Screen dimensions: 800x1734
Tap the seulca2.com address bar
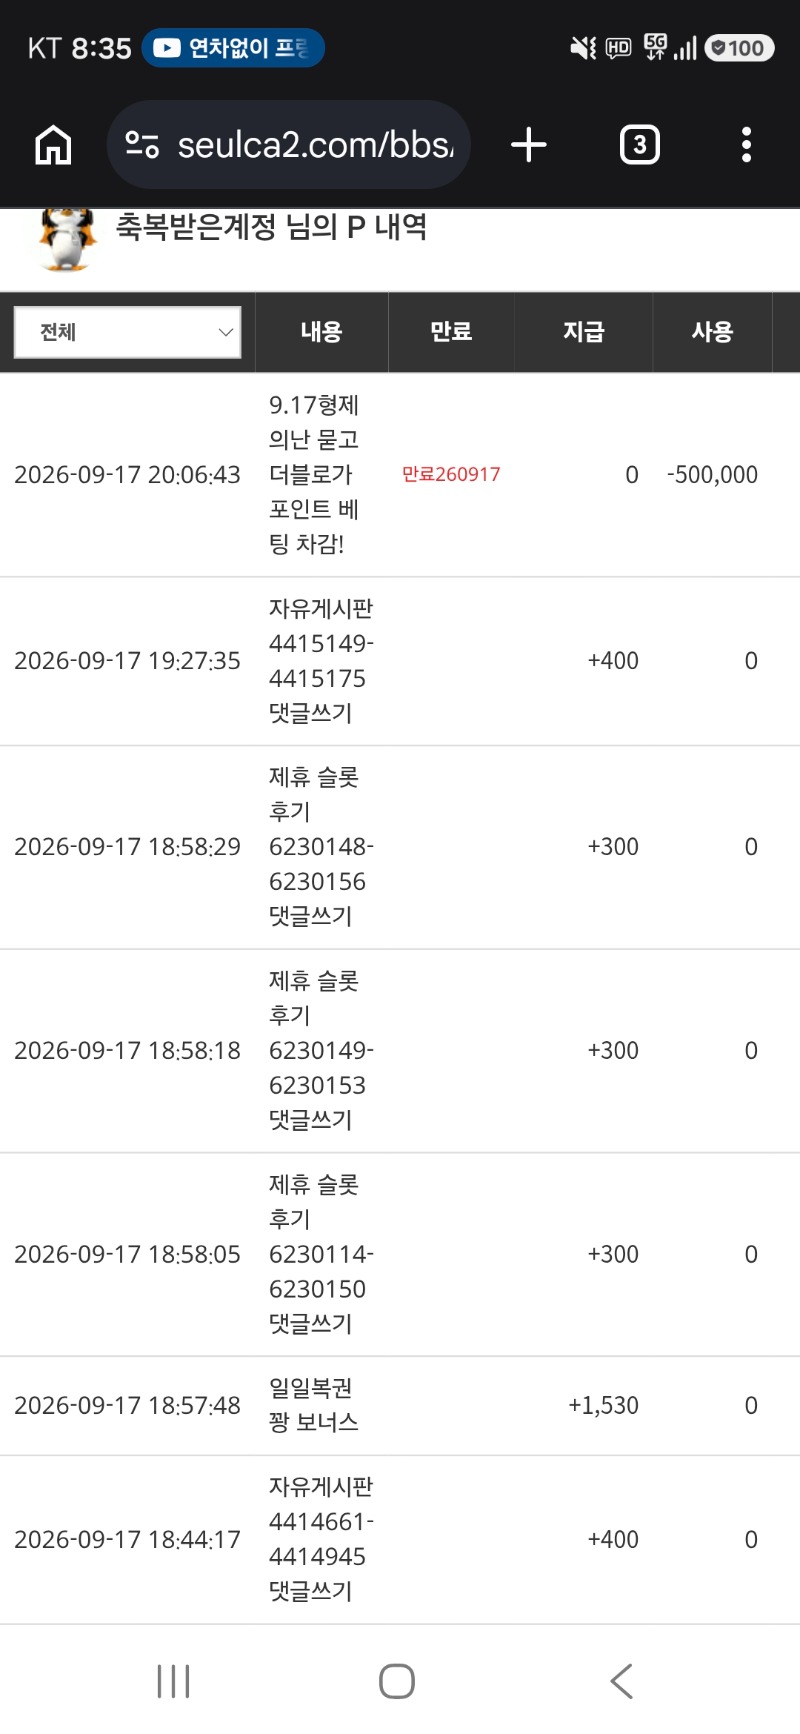pyautogui.click(x=289, y=145)
